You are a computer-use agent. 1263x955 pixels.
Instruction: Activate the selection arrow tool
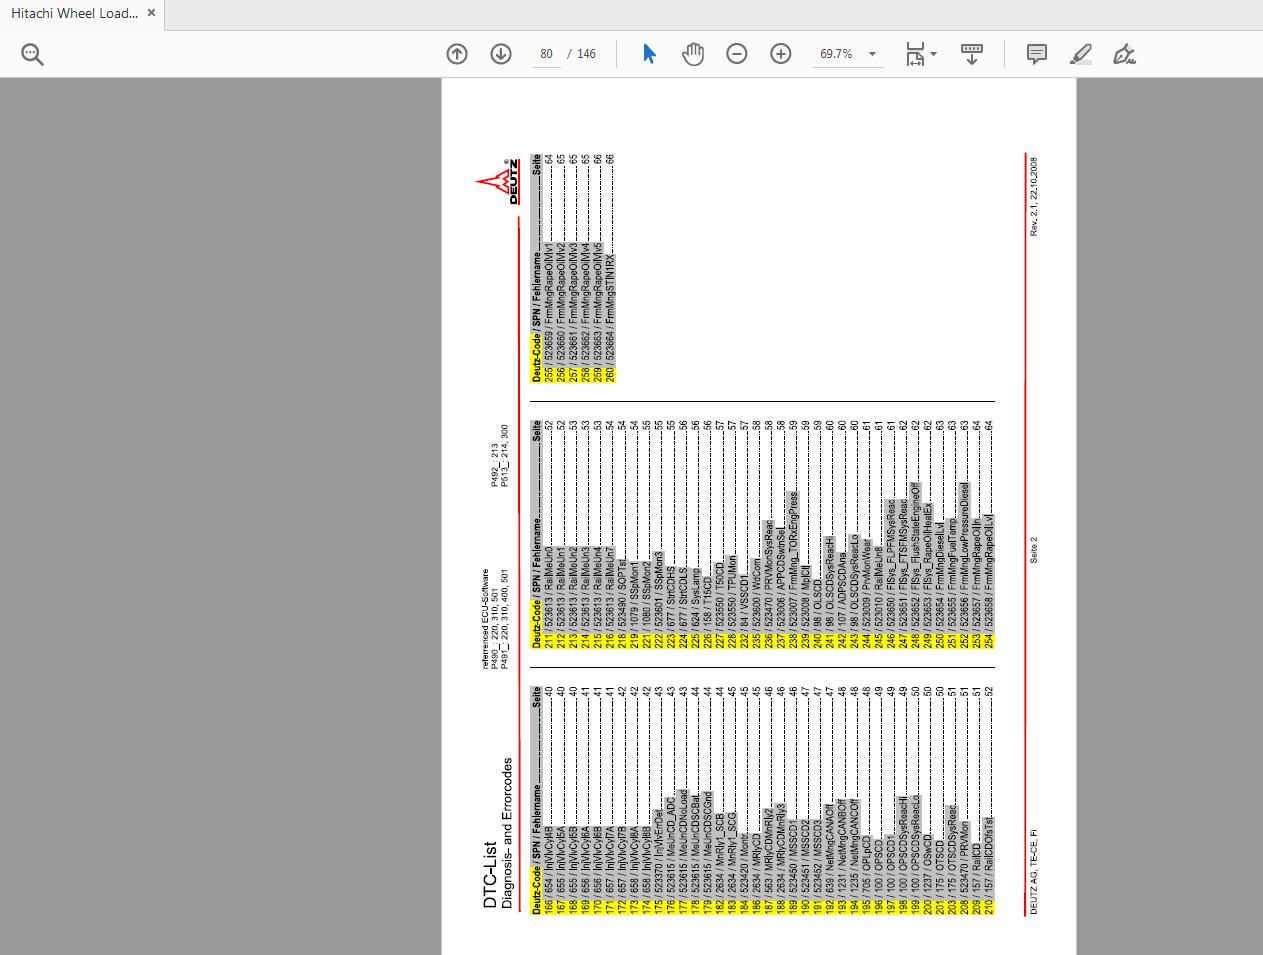pos(649,54)
